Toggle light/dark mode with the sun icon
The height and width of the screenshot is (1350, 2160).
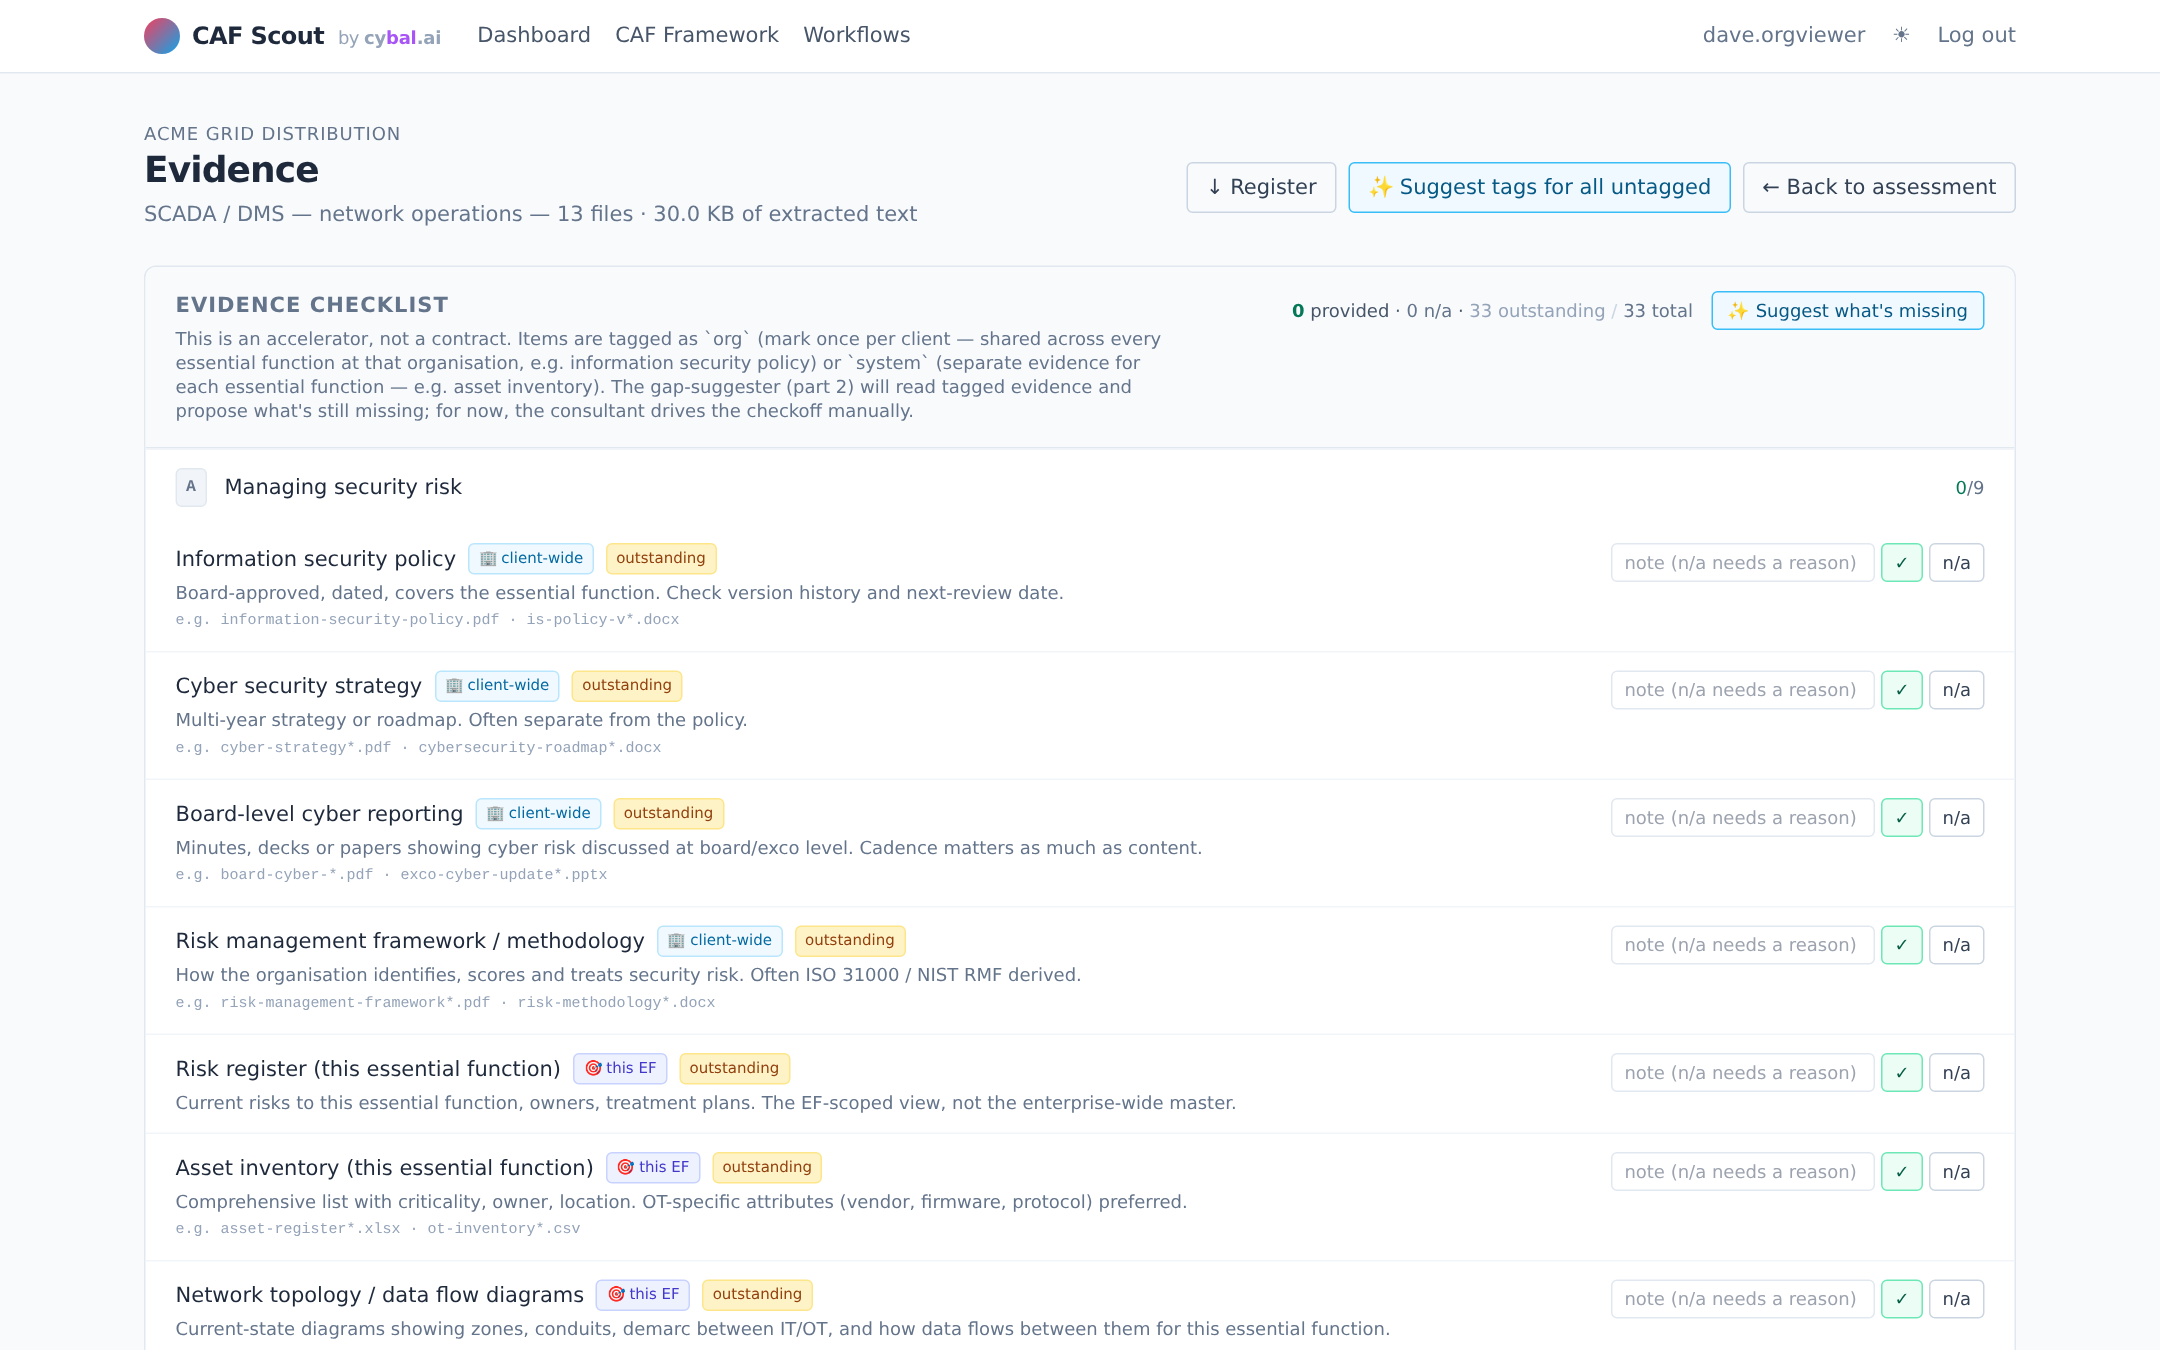(1899, 35)
